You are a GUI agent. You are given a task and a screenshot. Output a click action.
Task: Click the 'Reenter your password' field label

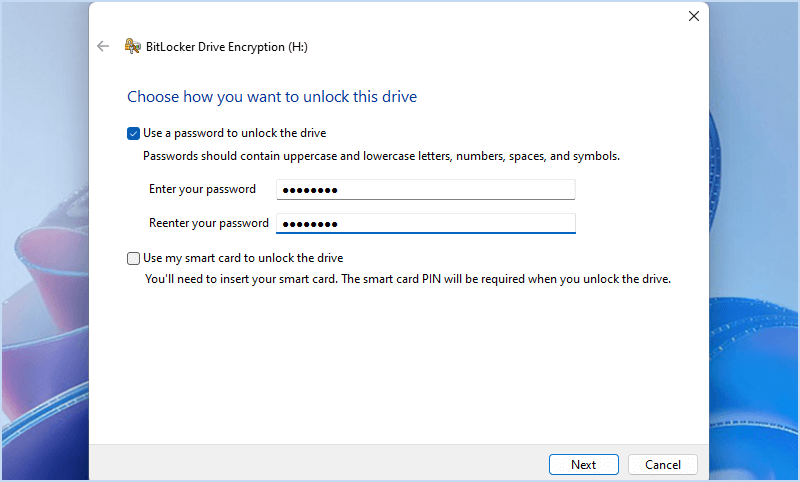coord(209,223)
